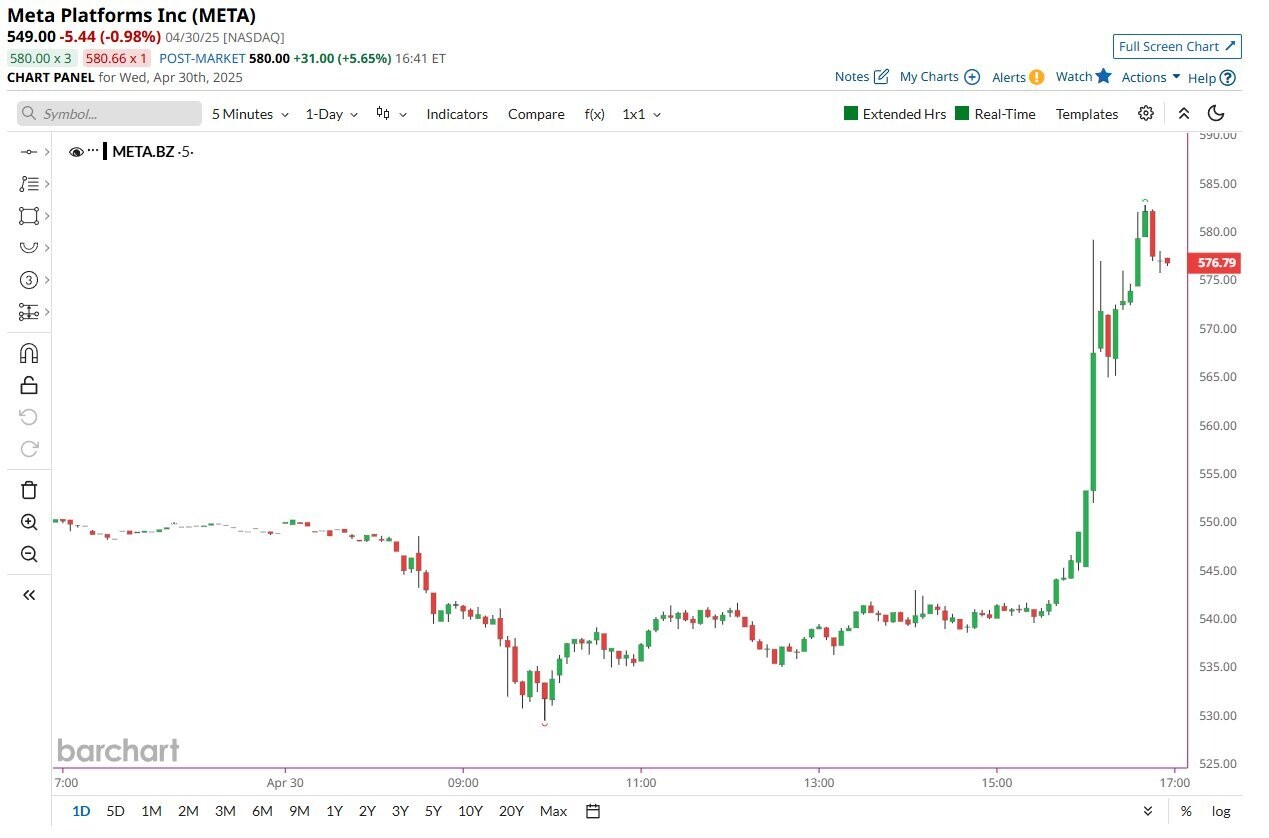1269x838 pixels.
Task: Hide META.BZ series with eye icon
Action: point(76,152)
